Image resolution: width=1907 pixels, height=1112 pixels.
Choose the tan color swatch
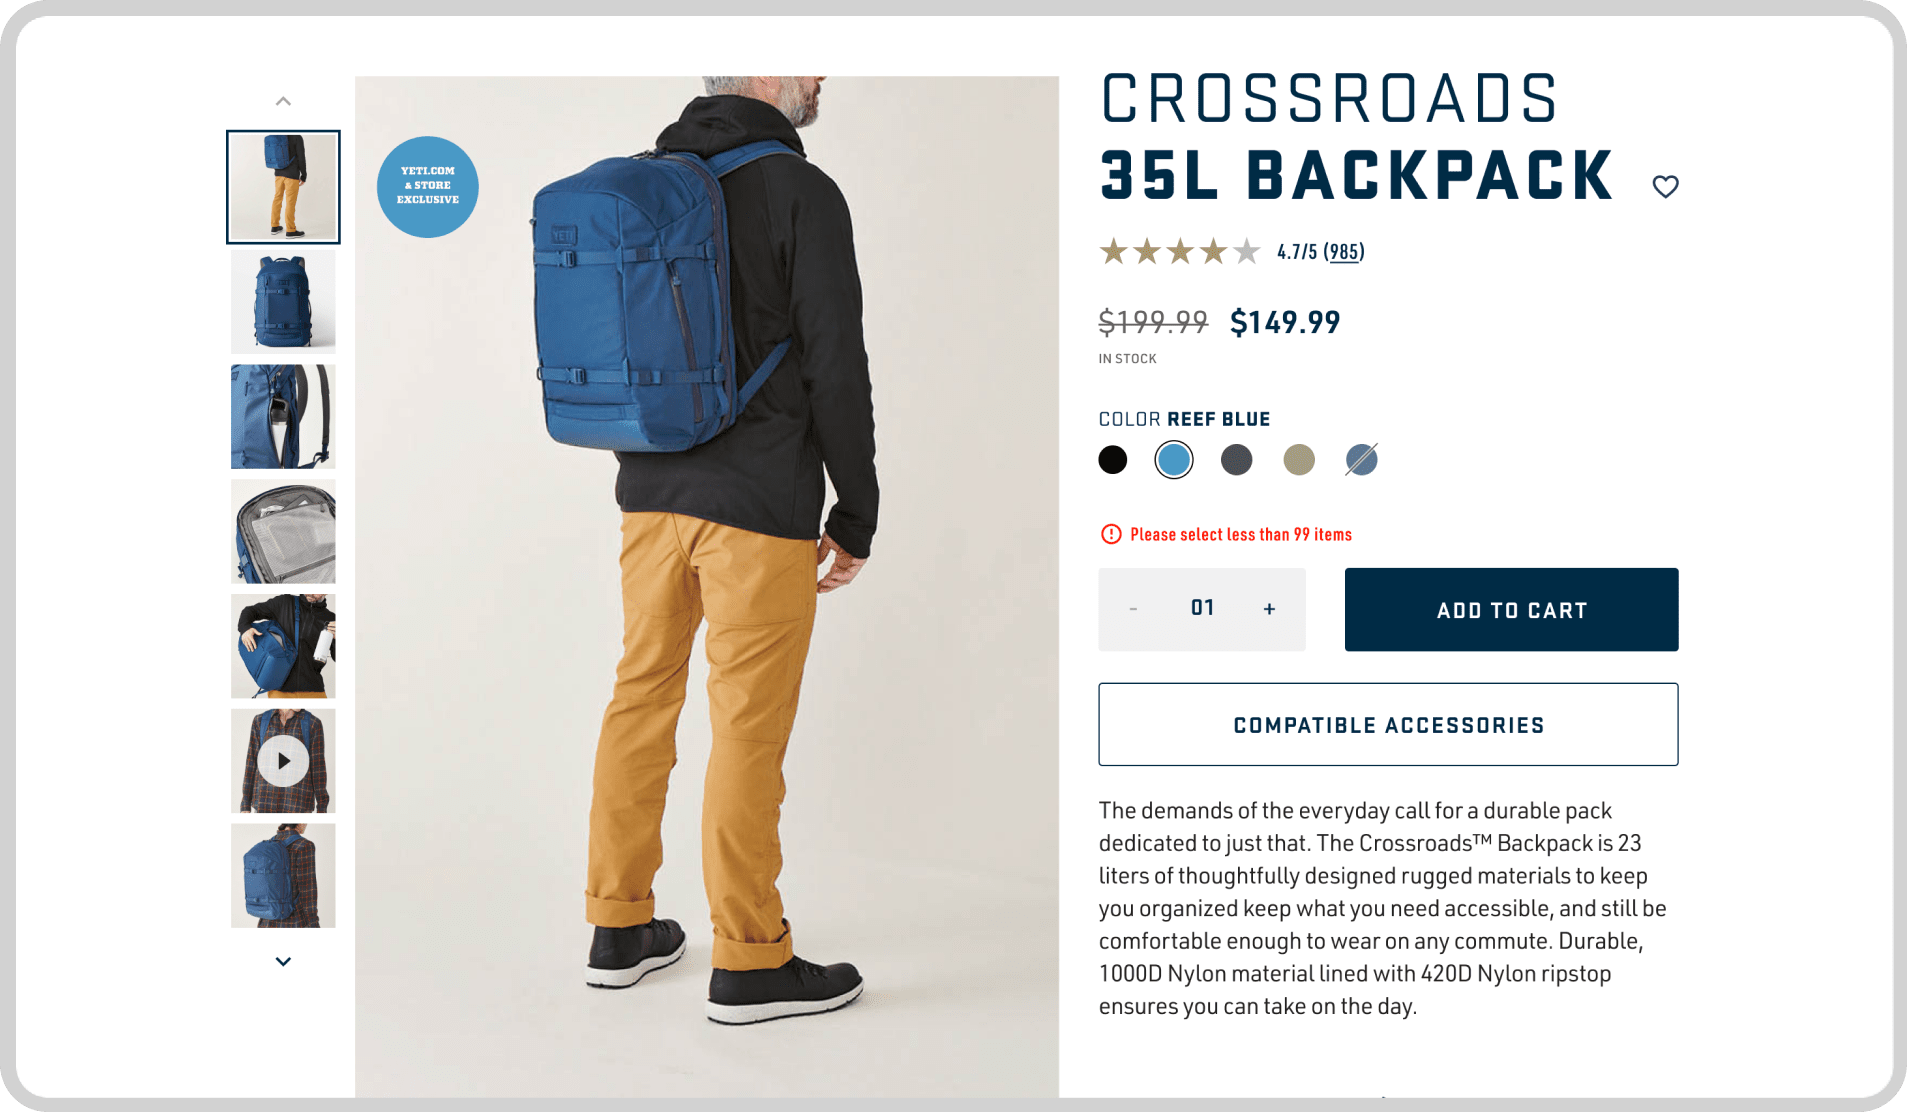point(1299,460)
